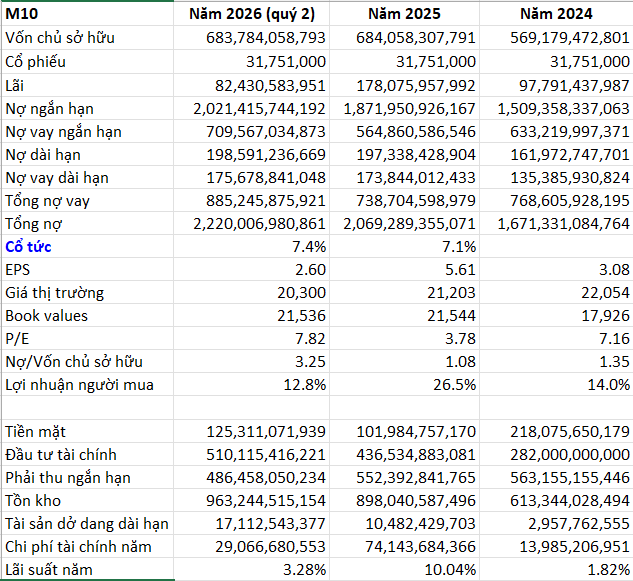Select the P/E row label
The image size is (633, 581).
point(88,339)
